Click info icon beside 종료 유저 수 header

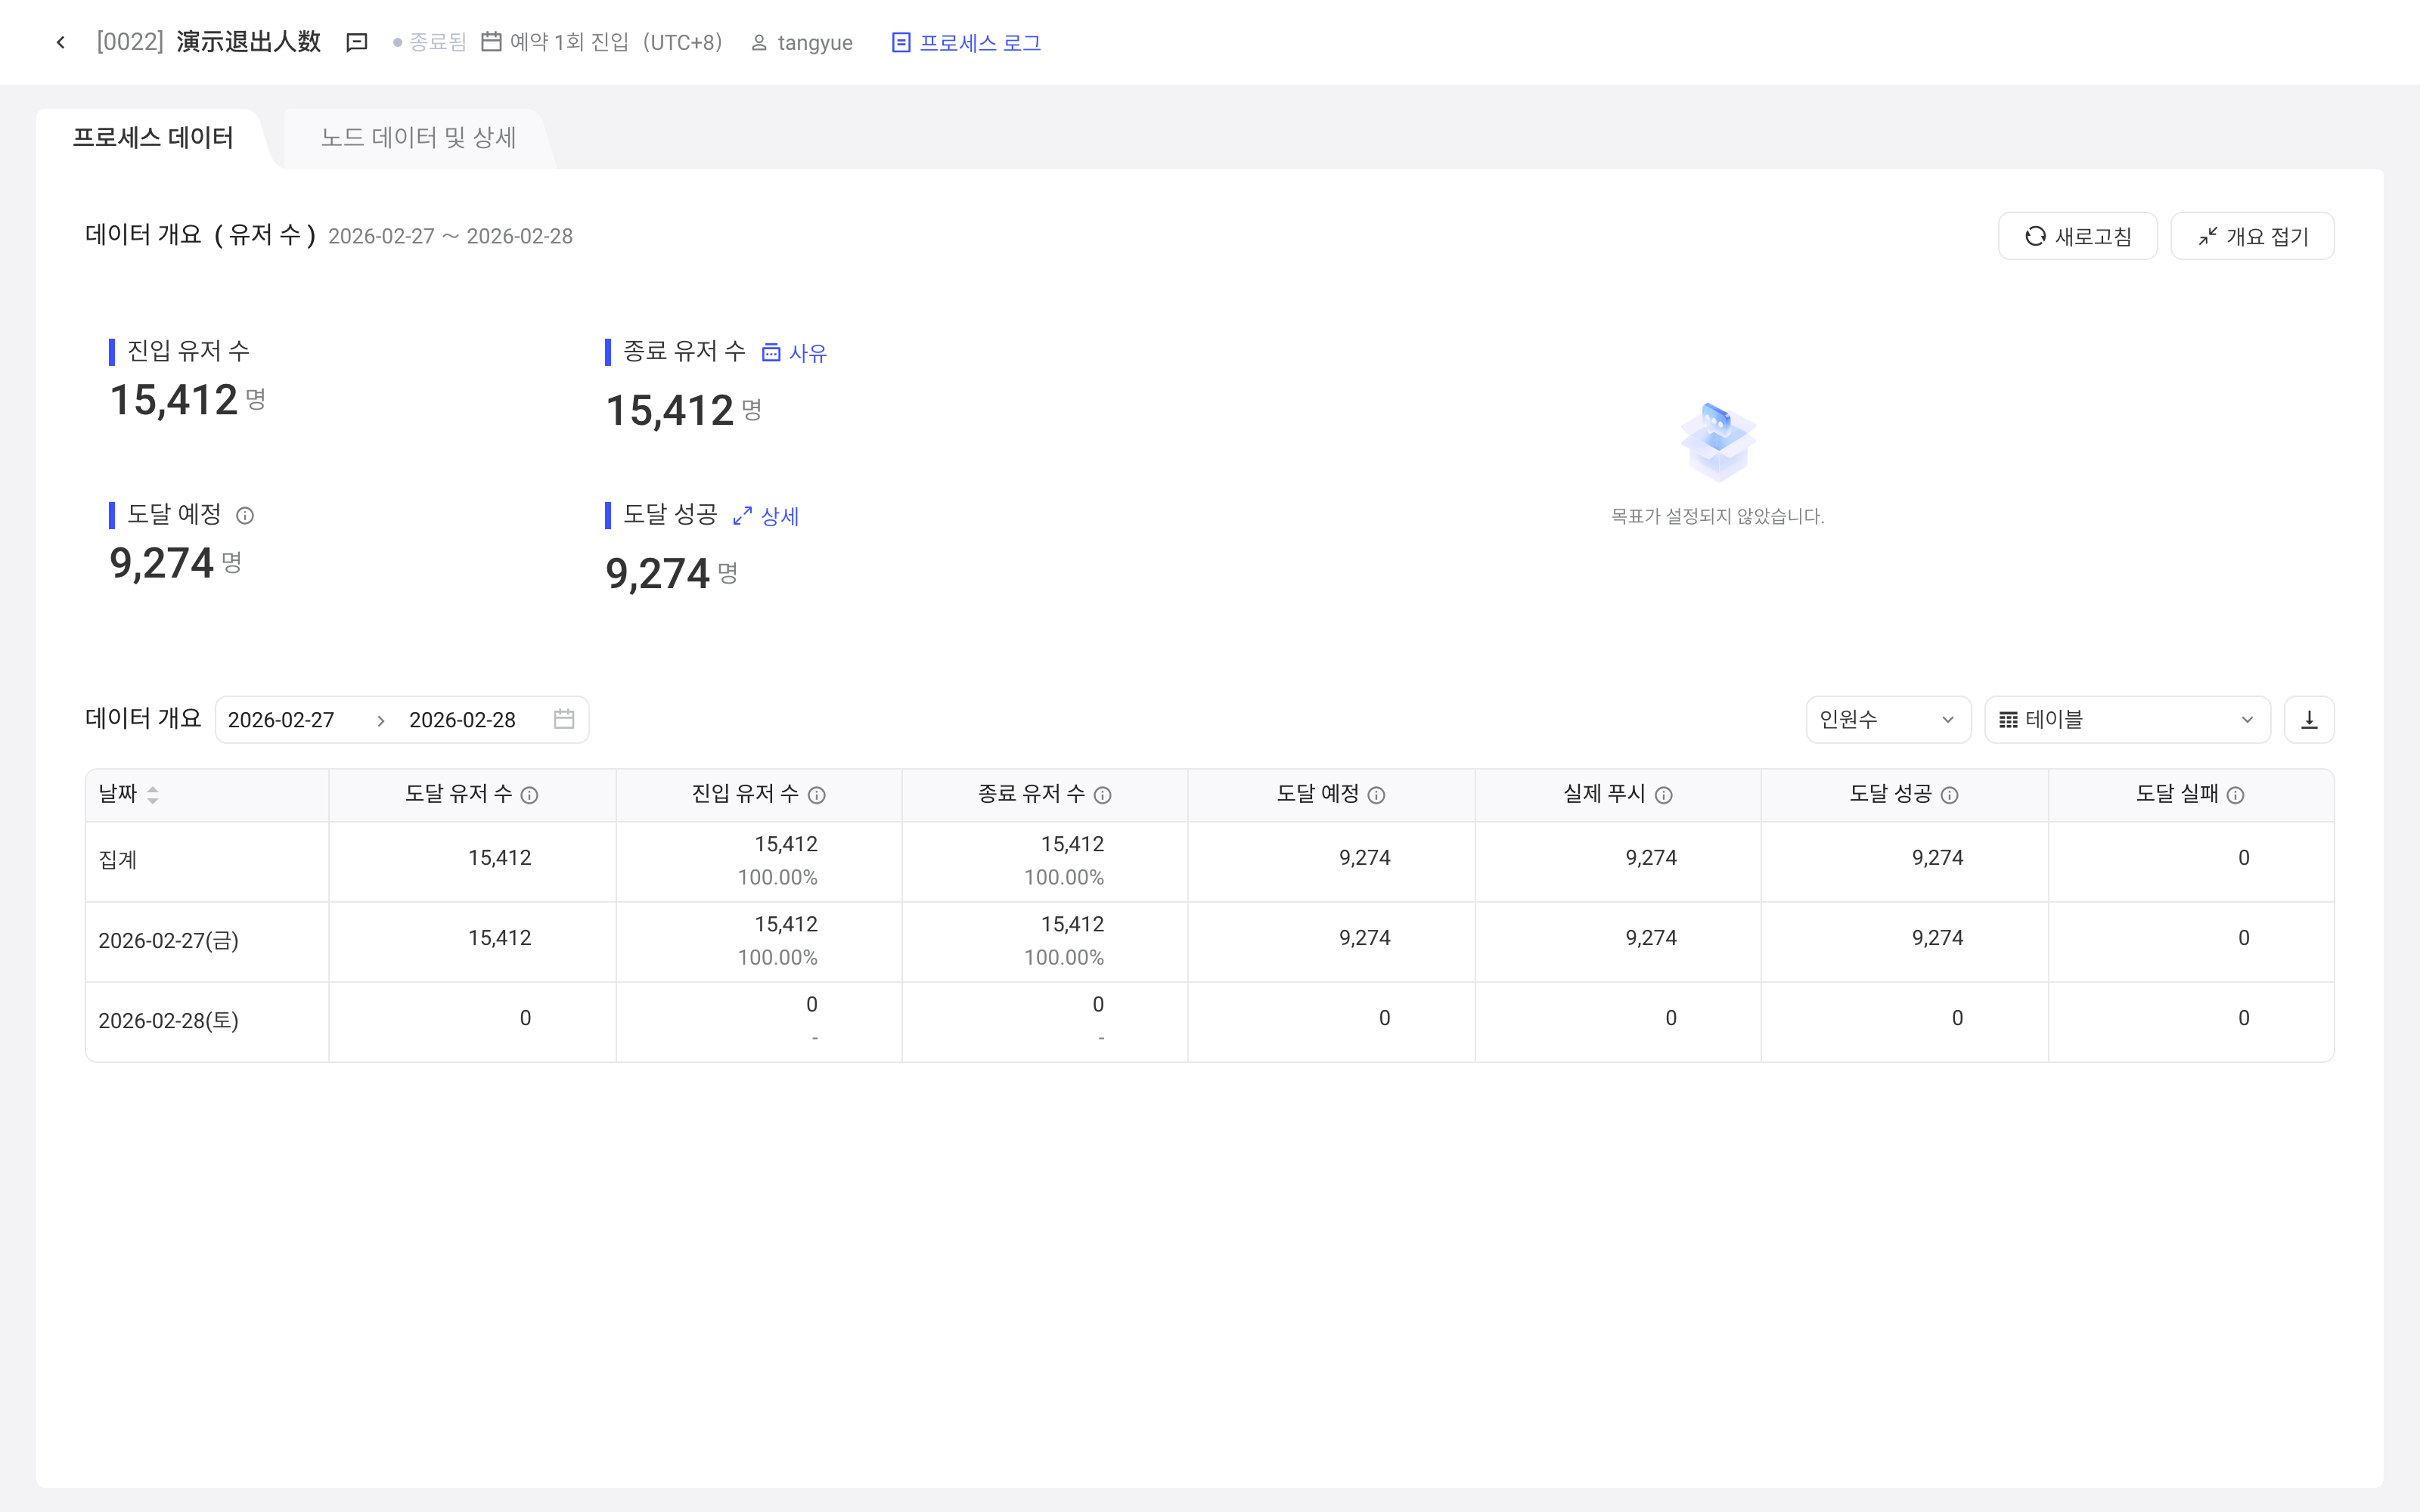[x=1103, y=795]
